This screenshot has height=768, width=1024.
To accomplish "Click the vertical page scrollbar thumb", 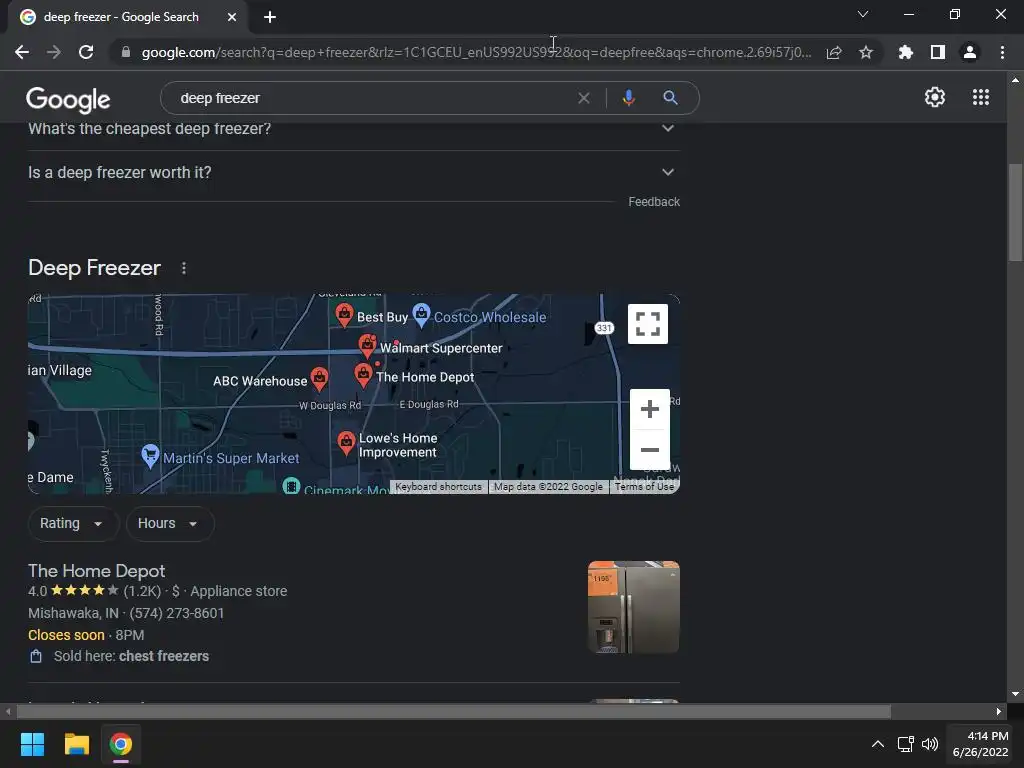I will tap(1015, 212).
